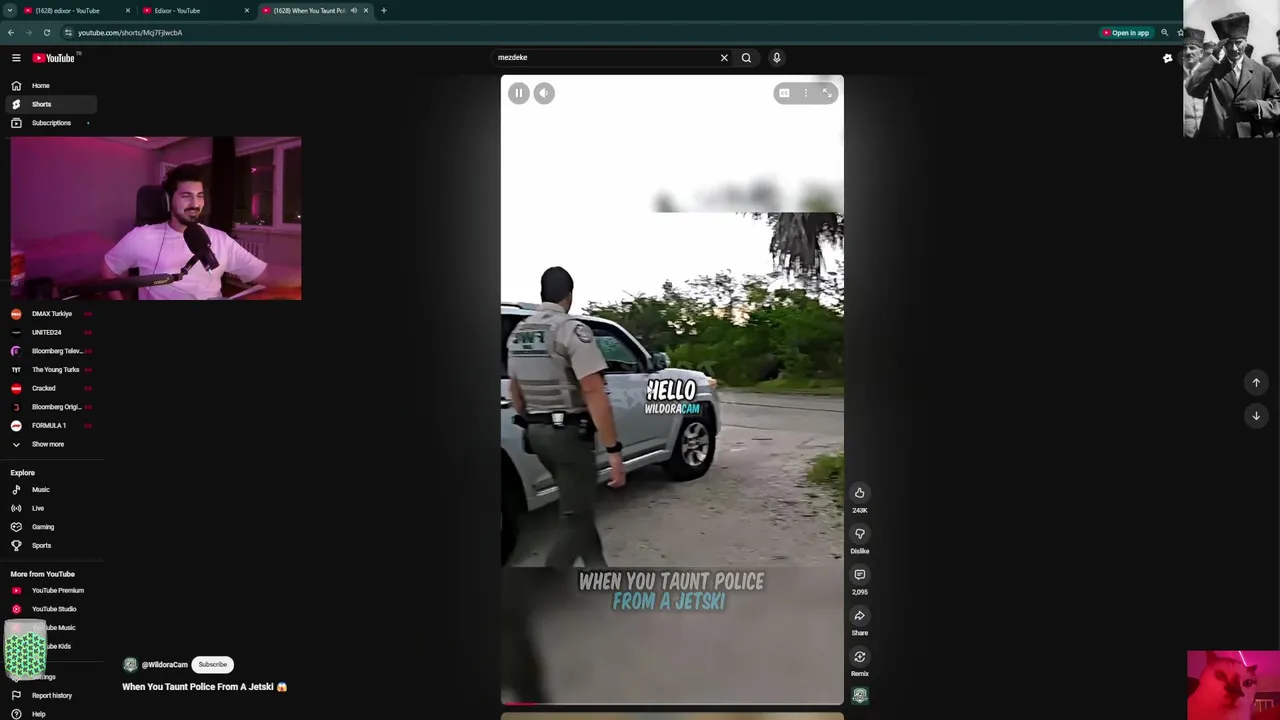Share this Short using the arrow icon
Viewport: 1280px width, 720px height.
pos(859,616)
